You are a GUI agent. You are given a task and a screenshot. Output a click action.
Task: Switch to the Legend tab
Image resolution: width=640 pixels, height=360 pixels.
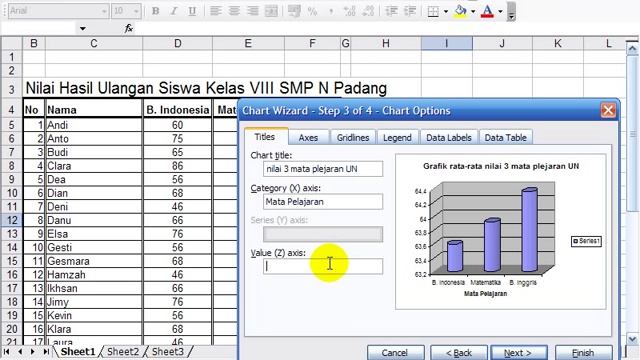[x=397, y=138]
